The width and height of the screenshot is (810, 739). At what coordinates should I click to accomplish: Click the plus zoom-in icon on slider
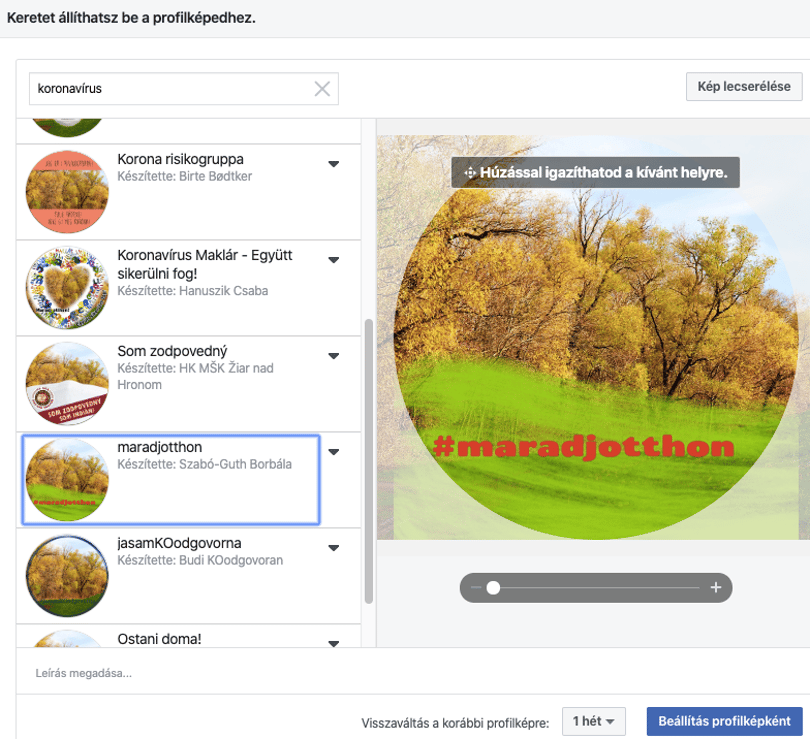(715, 587)
